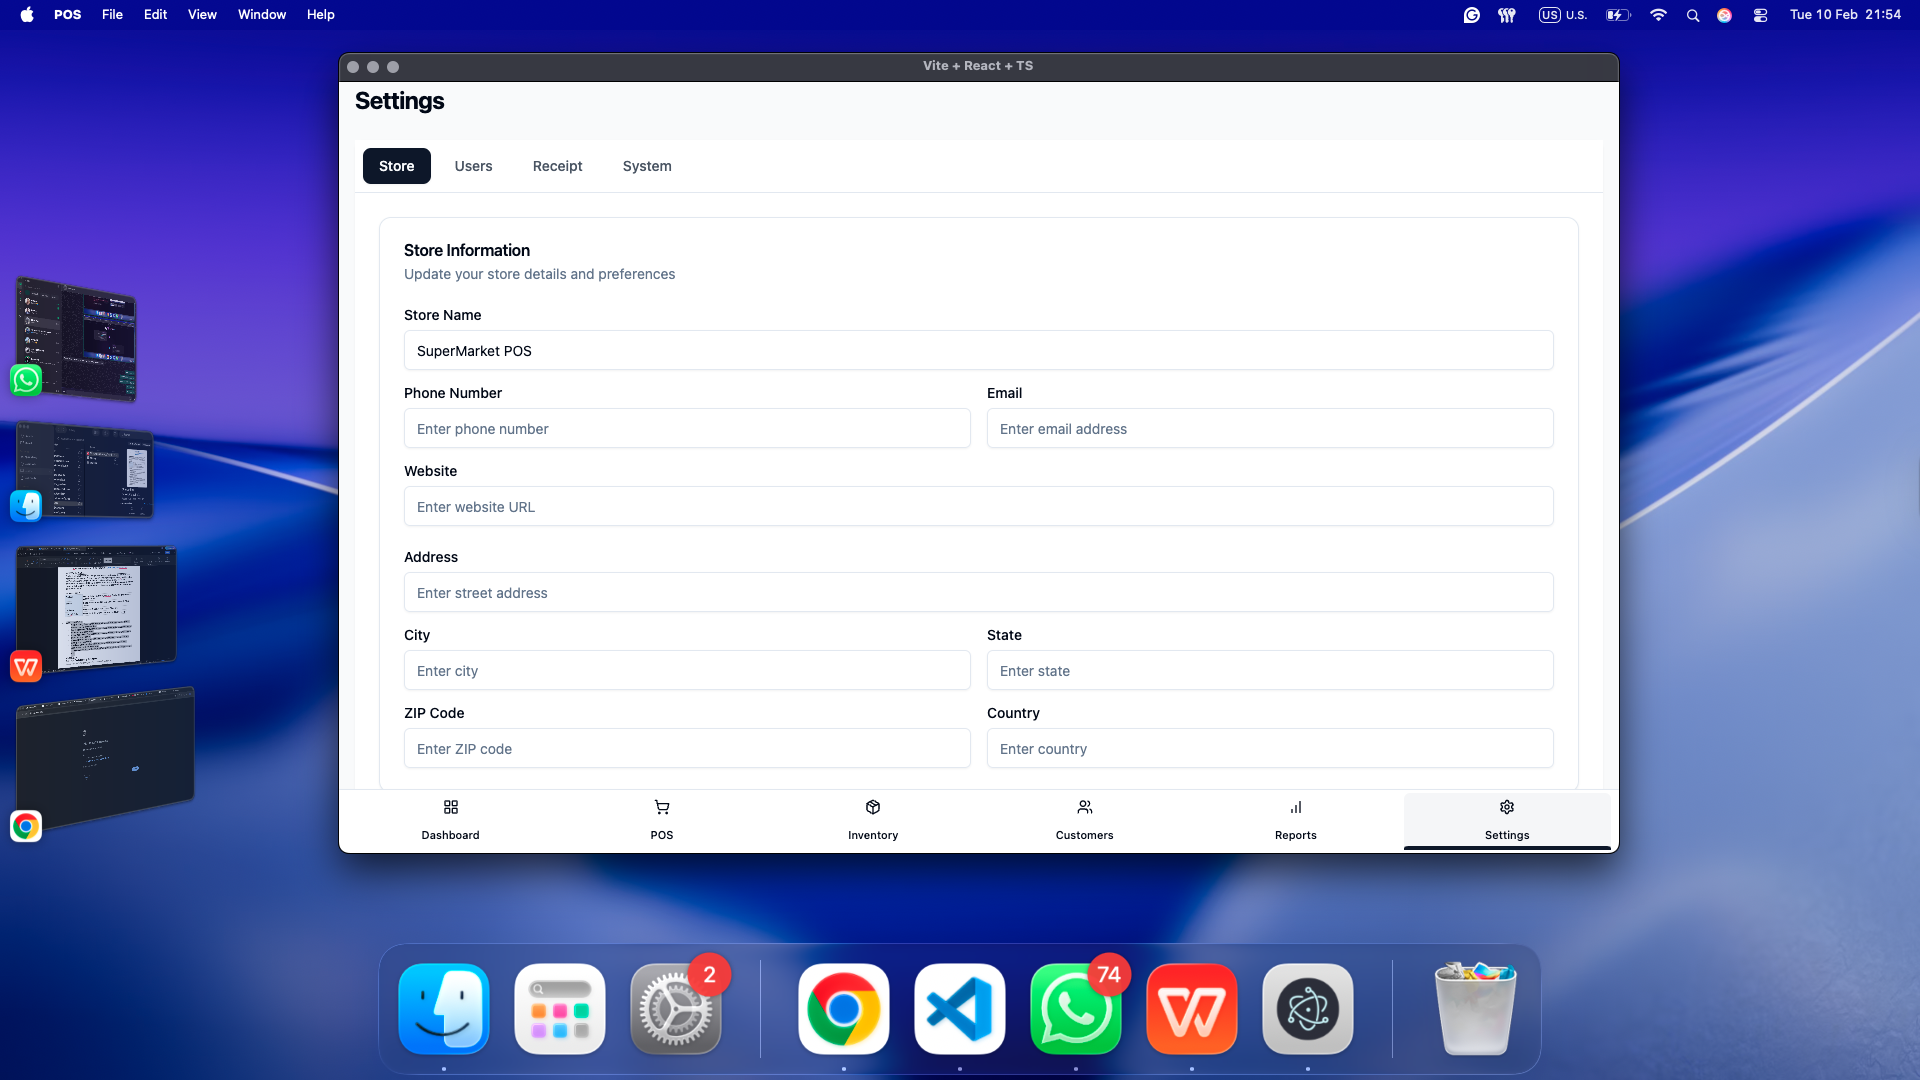The width and height of the screenshot is (1920, 1080).
Task: Open Reports via the bar chart icon
Action: (x=1295, y=819)
